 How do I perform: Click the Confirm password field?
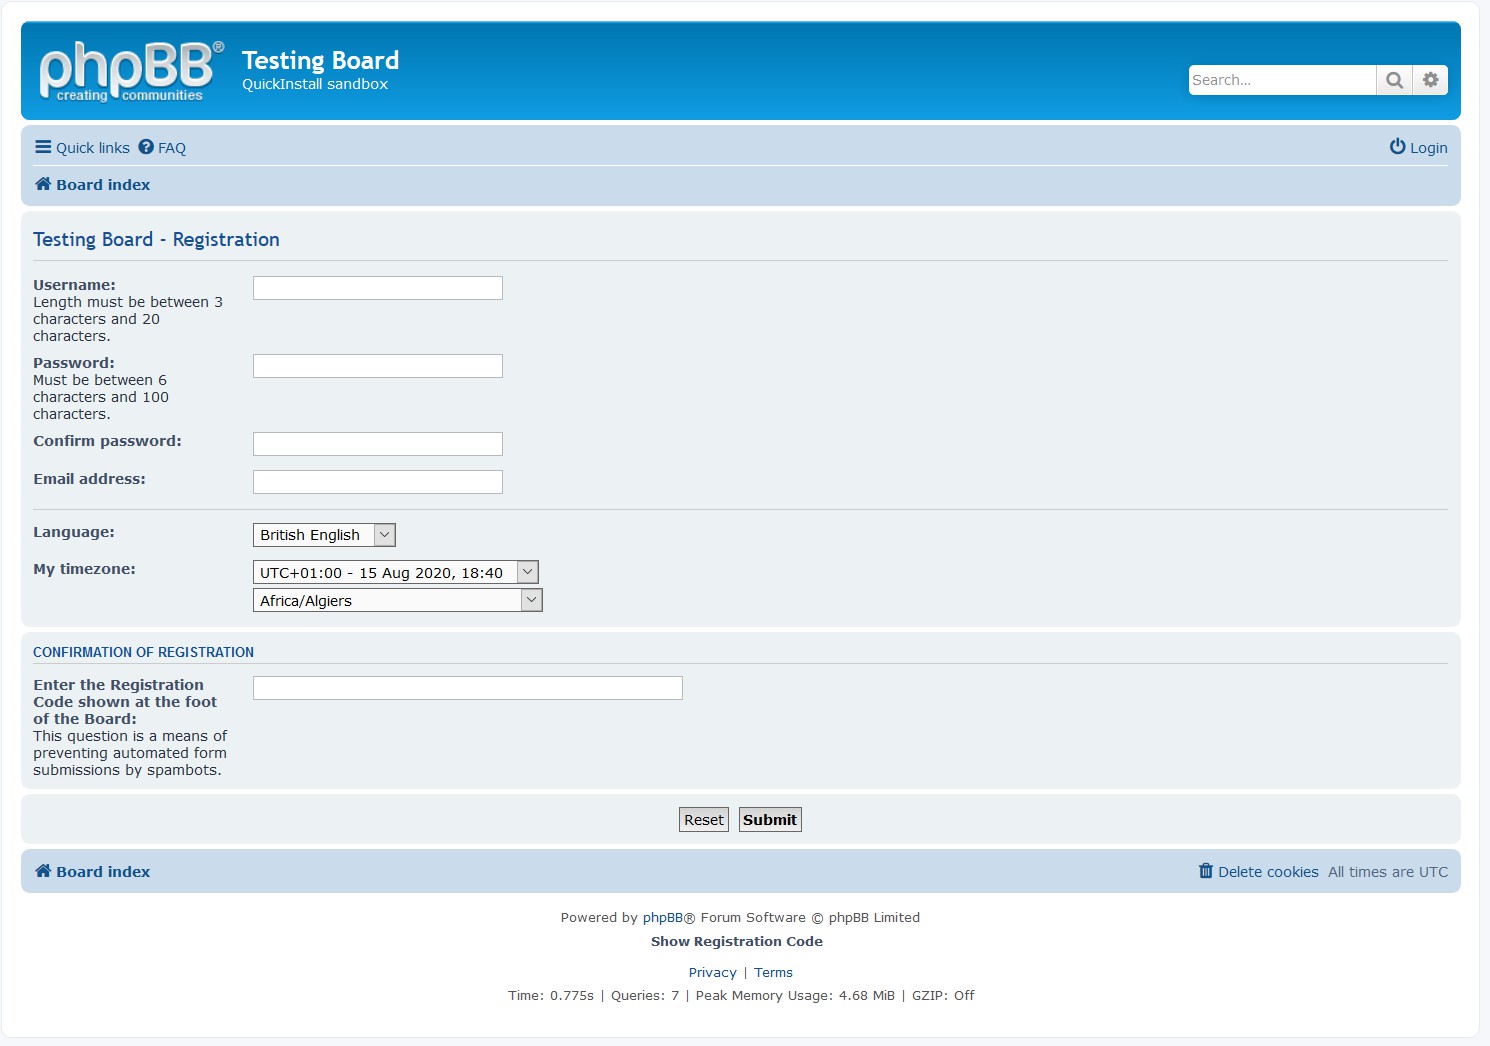[x=377, y=444]
